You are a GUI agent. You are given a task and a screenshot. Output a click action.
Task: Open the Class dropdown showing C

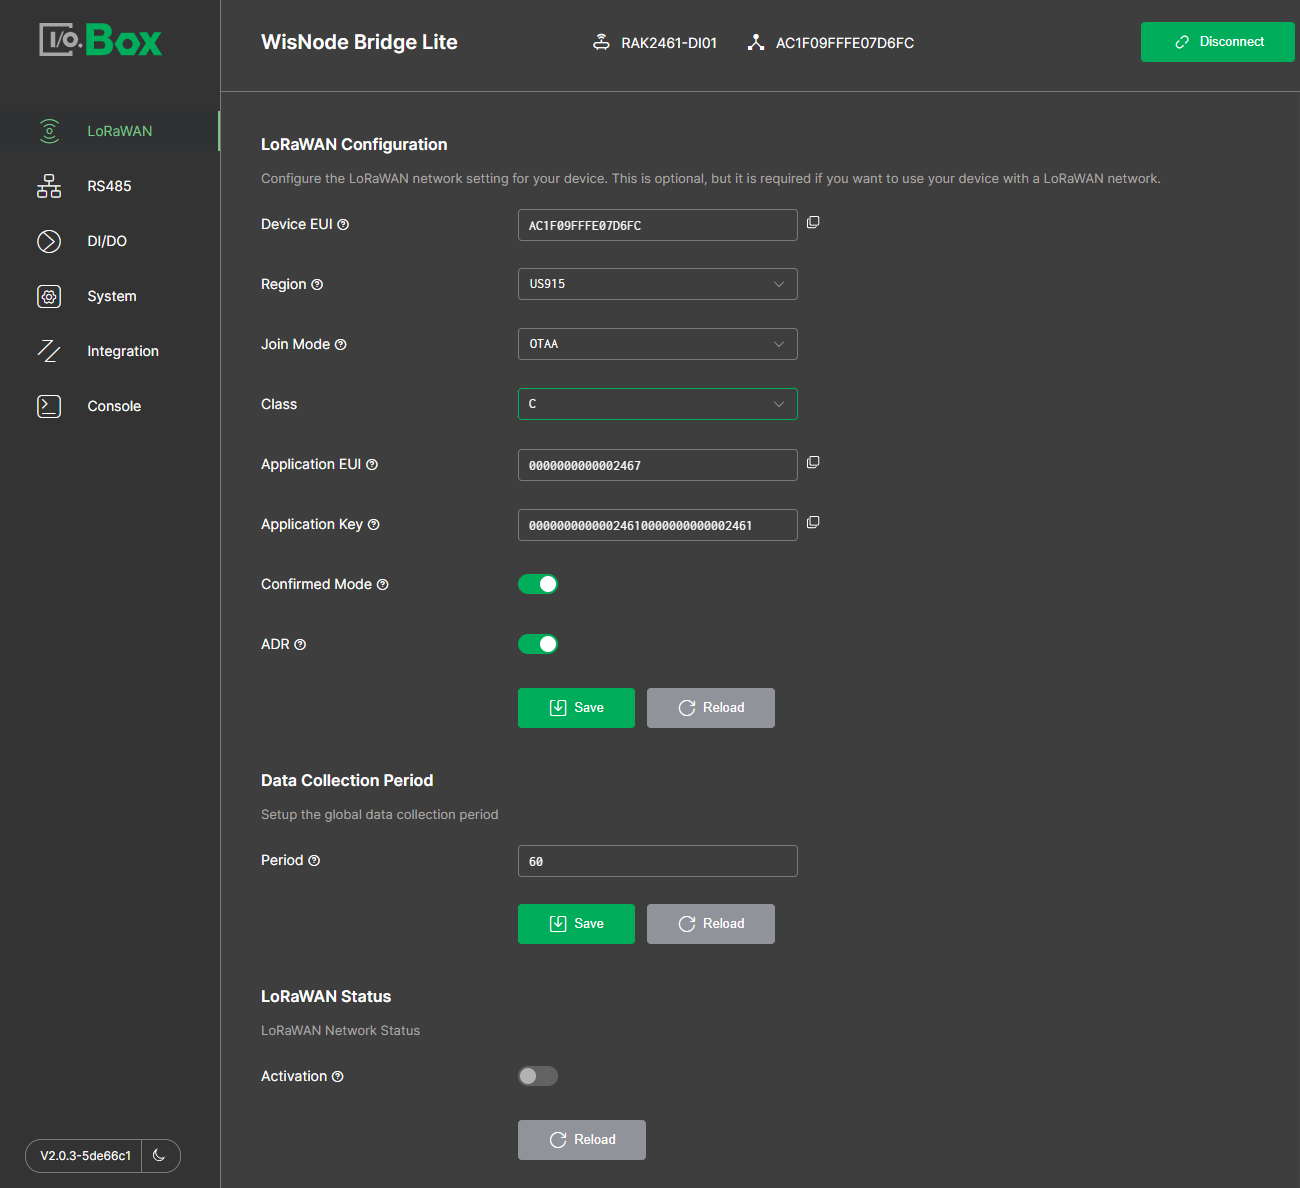coord(658,404)
